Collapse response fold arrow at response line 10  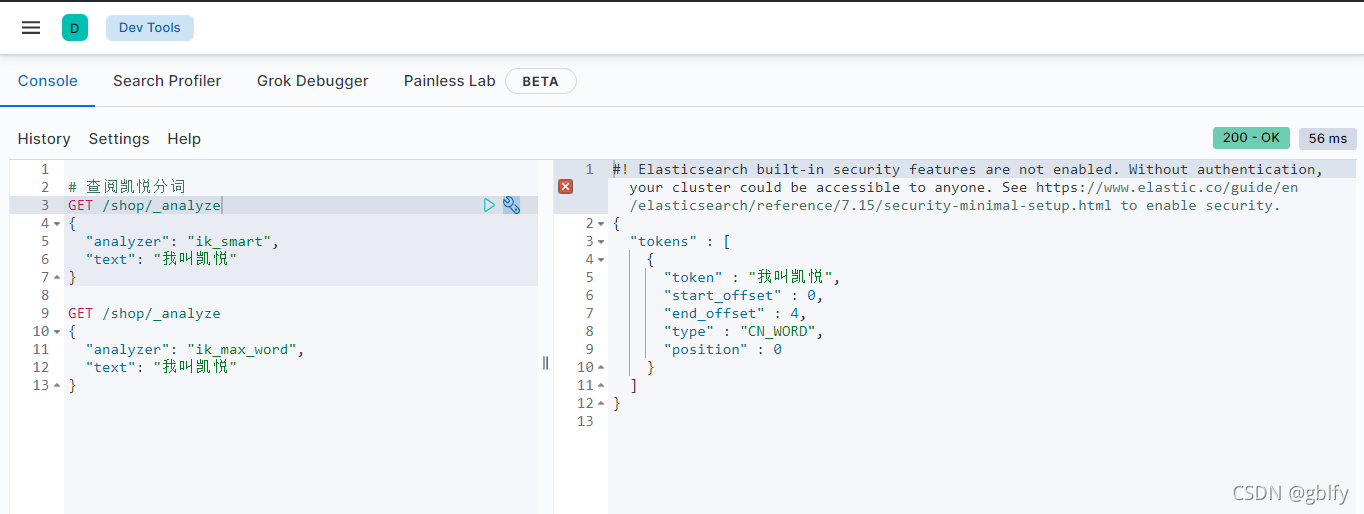[601, 367]
